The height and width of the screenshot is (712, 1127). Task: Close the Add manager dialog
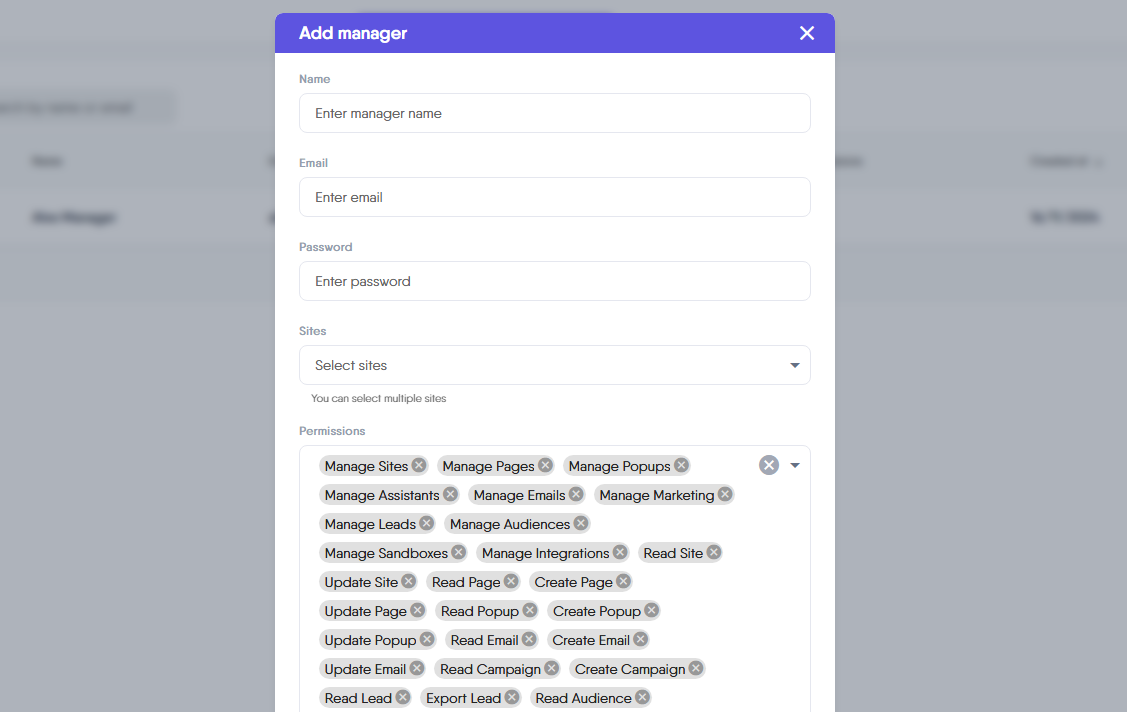coord(807,33)
